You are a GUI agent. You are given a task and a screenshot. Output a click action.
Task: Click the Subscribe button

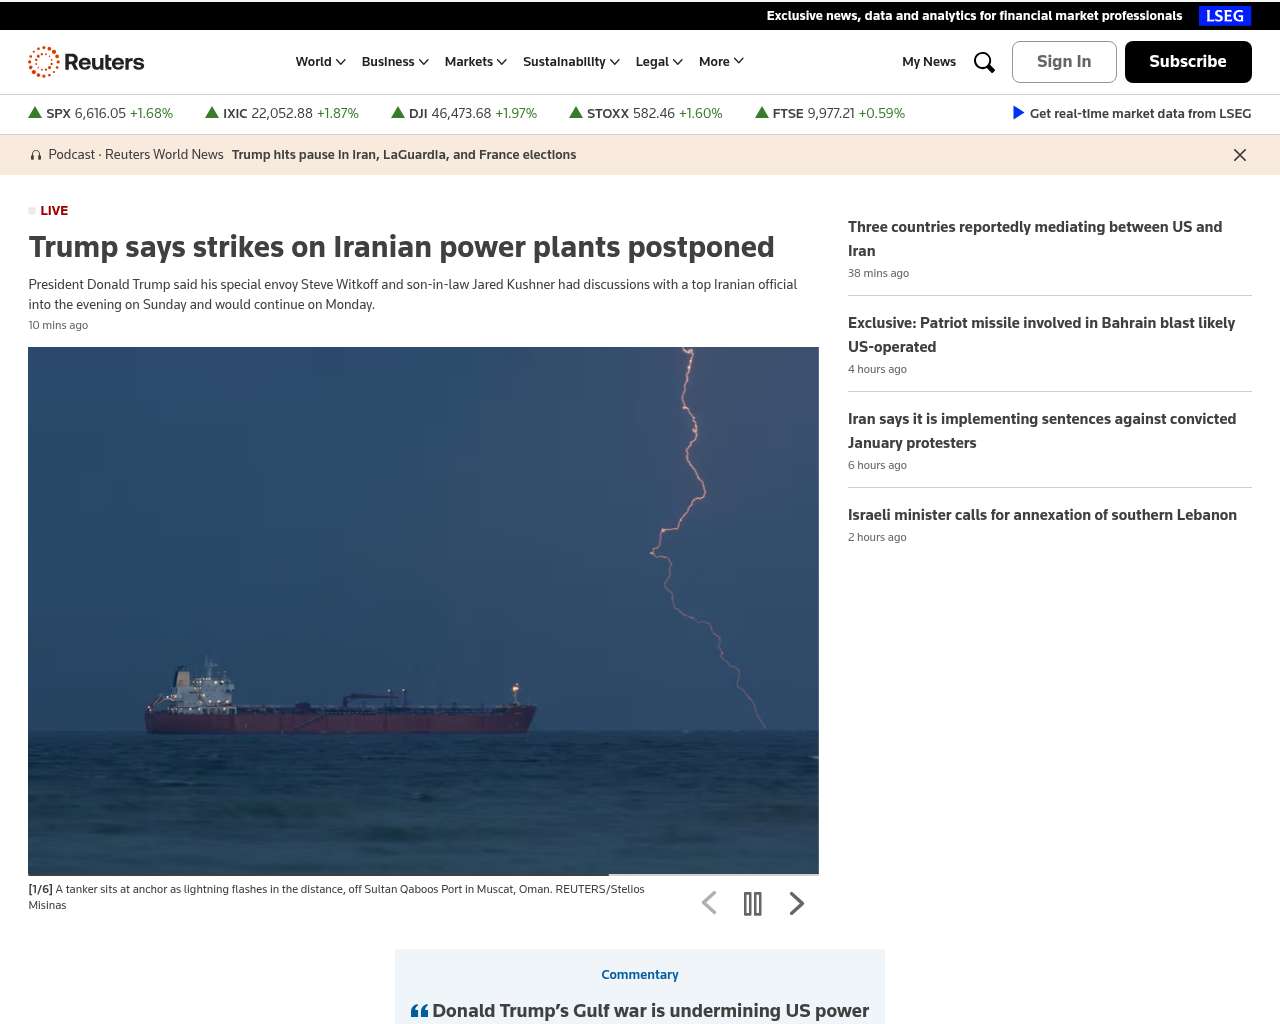tap(1188, 62)
